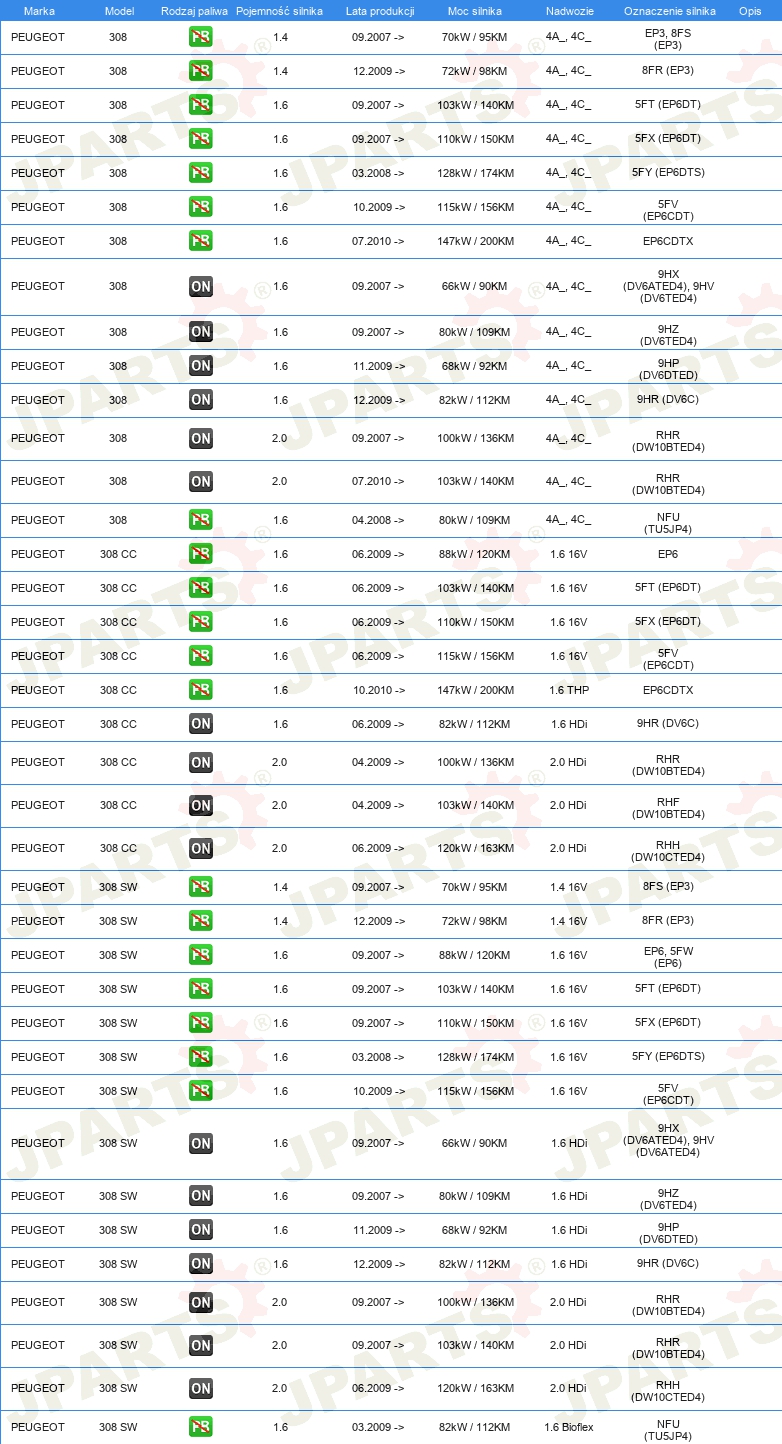
Task: Click the 10.2010 -> date in the 308 CC row
Action: point(378,690)
